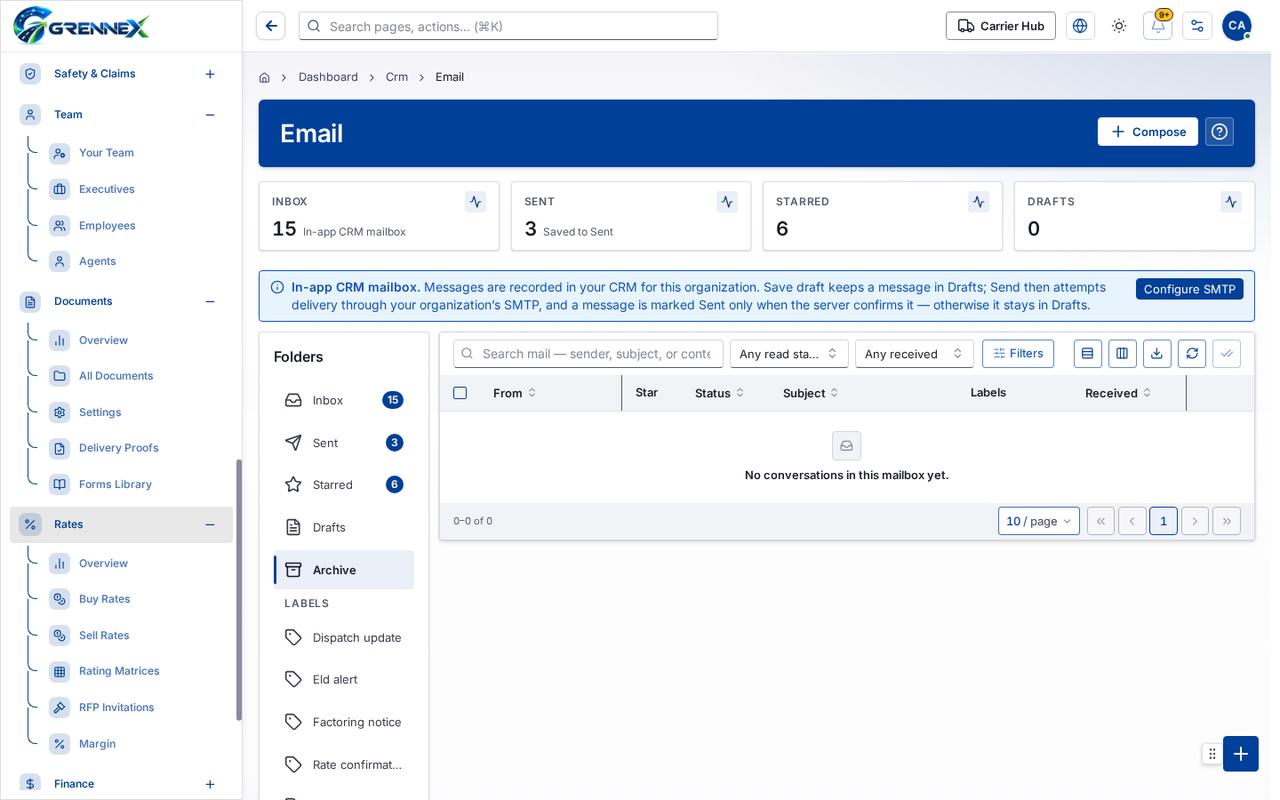Viewport: 1280px width, 800px height.
Task: Select the Dispatch update label
Action: [344, 638]
